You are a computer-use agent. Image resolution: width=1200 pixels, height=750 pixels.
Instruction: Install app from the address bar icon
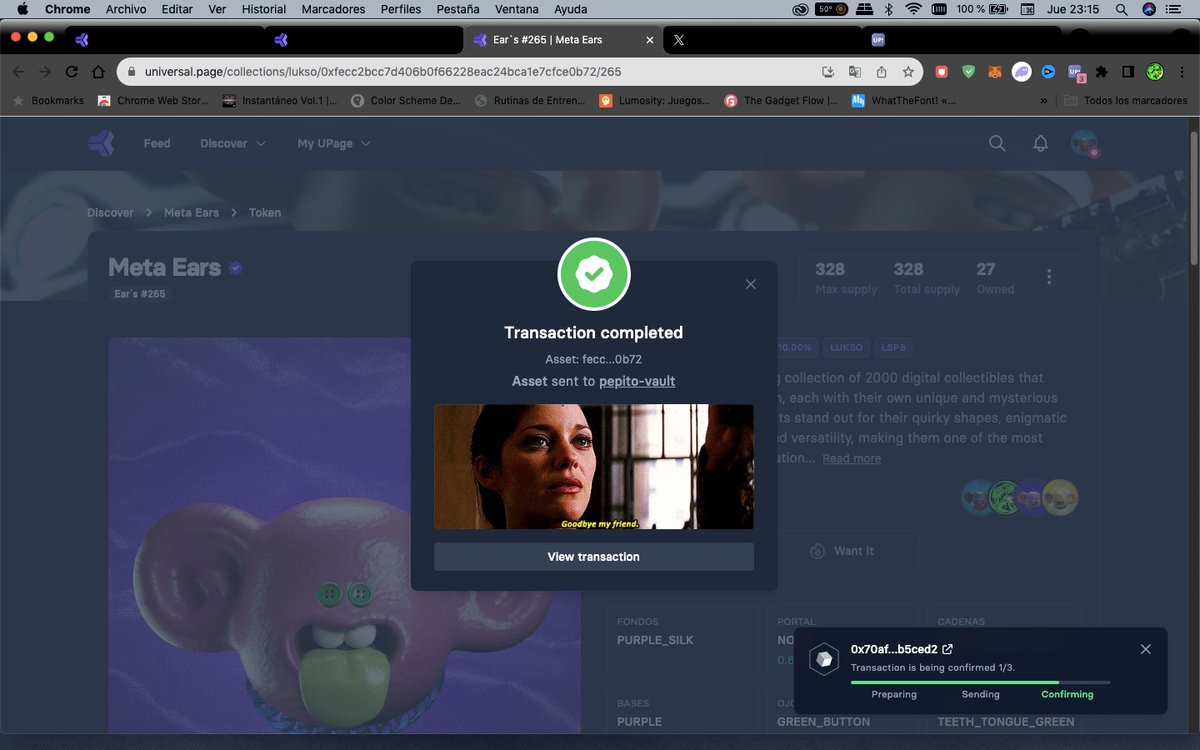point(828,72)
